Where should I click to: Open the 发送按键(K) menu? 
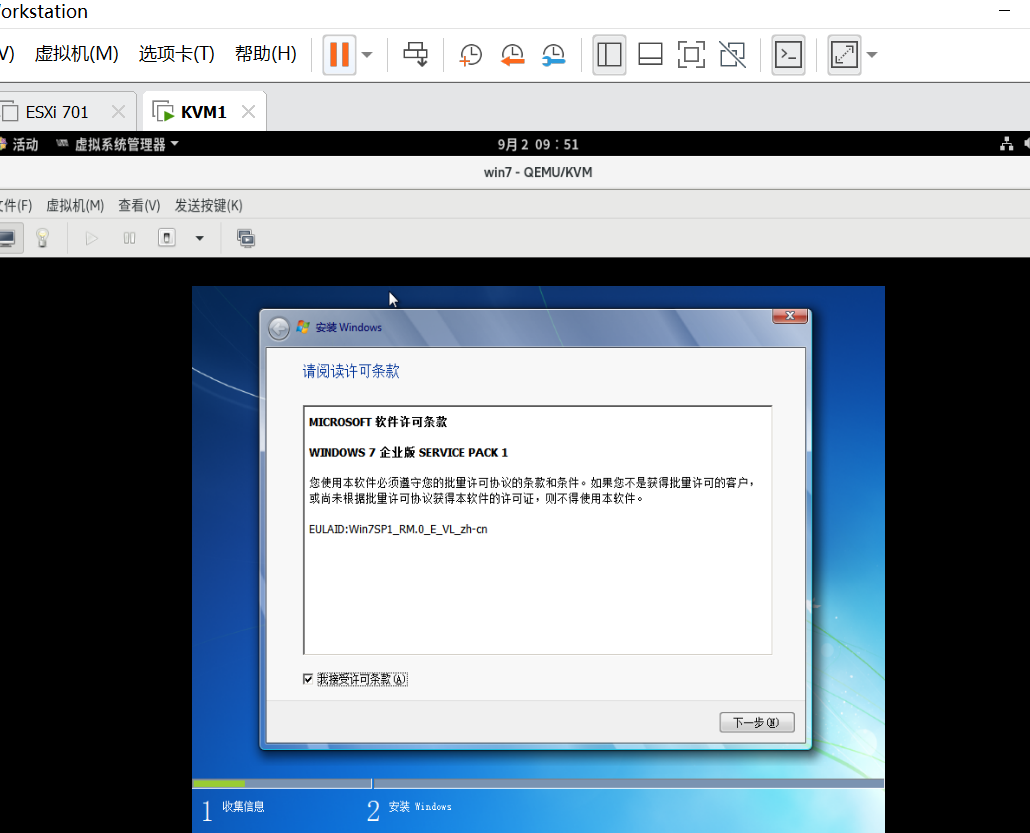click(208, 206)
